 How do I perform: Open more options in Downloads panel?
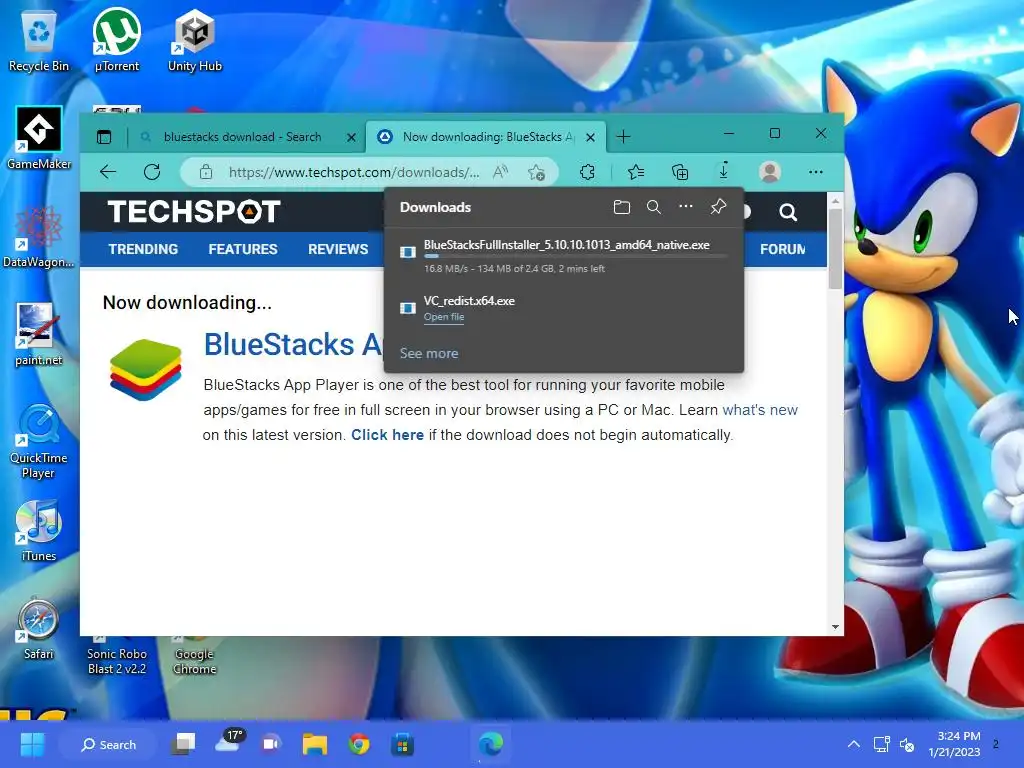tap(686, 206)
